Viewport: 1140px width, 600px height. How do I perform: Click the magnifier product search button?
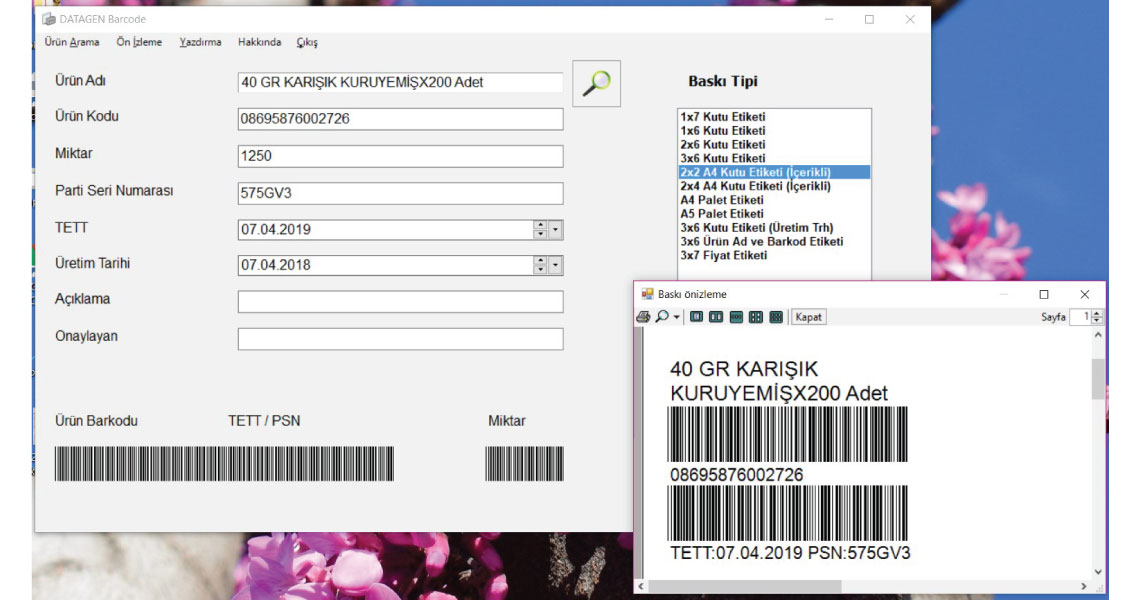(x=596, y=84)
